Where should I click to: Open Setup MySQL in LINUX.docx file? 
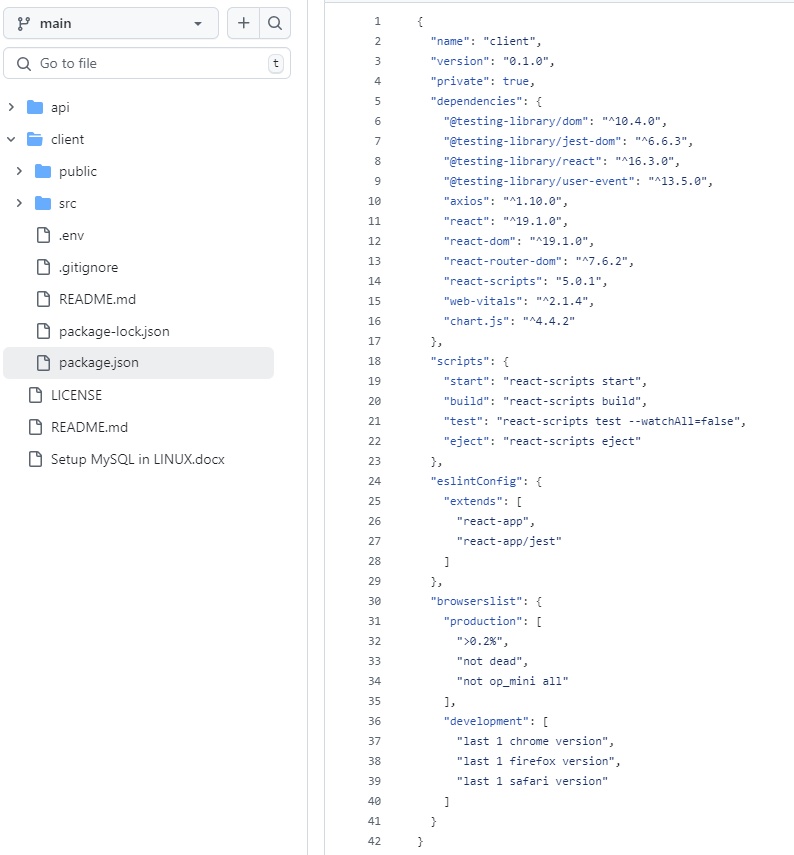pos(138,459)
